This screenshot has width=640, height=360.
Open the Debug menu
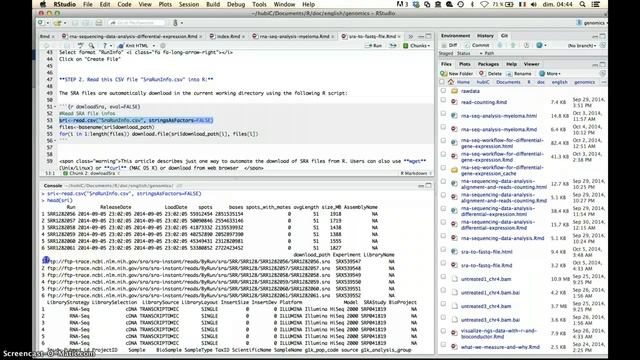[x=236, y=4]
